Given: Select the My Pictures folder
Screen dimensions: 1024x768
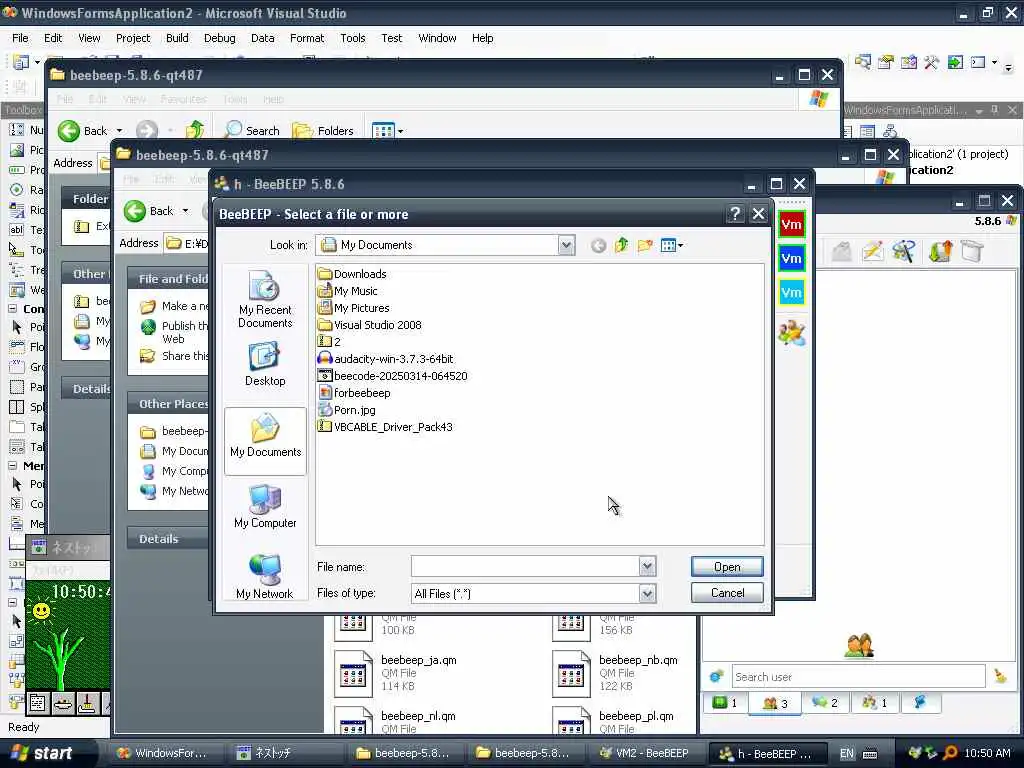Looking at the screenshot, I should (353, 308).
